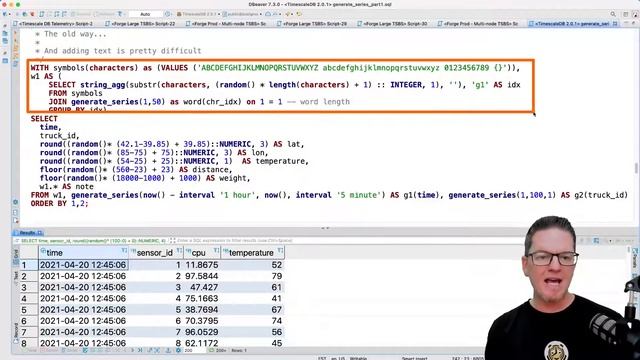Image resolution: width=640 pixels, height=360 pixels.
Task: Open the Results 1 tab
Action: (x=28, y=233)
